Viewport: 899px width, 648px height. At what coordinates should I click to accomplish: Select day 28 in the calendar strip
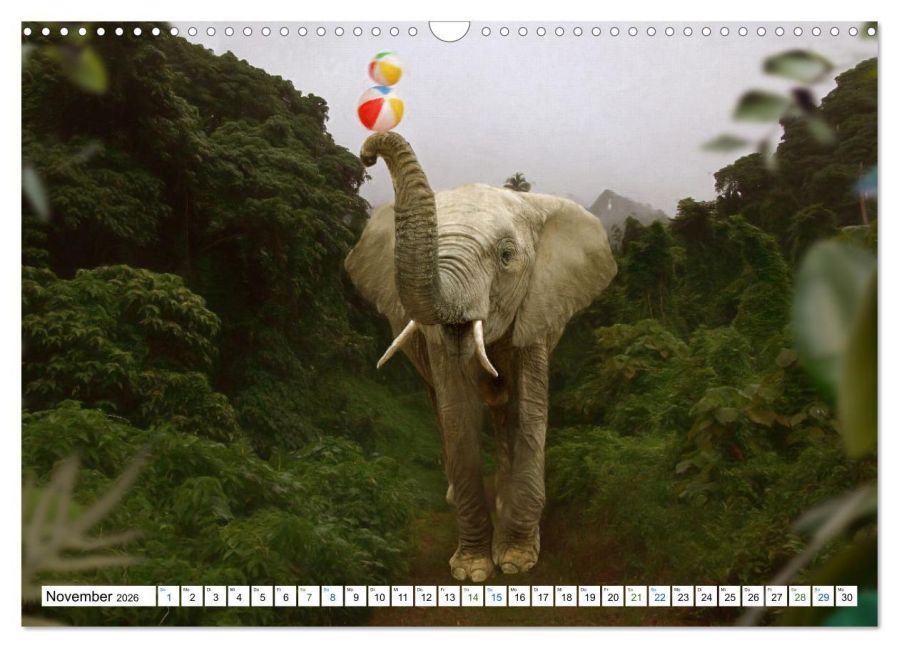coord(800,597)
